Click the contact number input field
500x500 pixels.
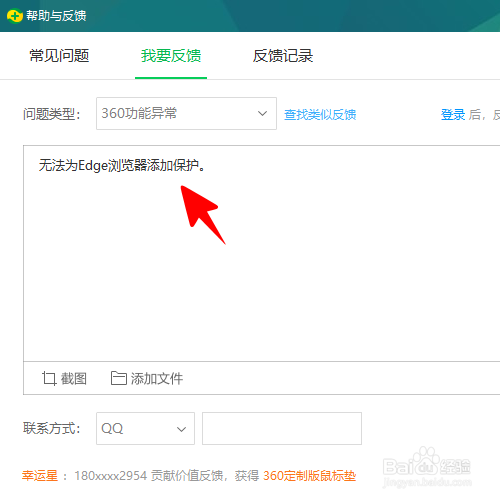point(282,428)
